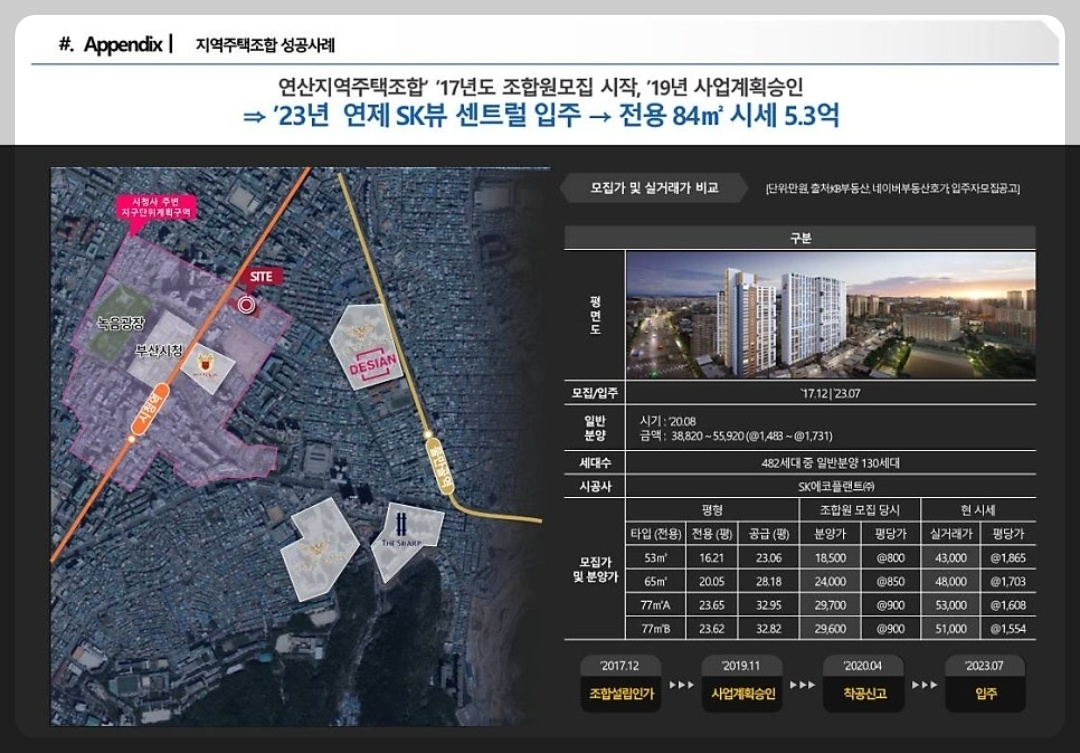The height and width of the screenshot is (753, 1080).
Task: Click the SITE marker label on map
Action: point(261,276)
